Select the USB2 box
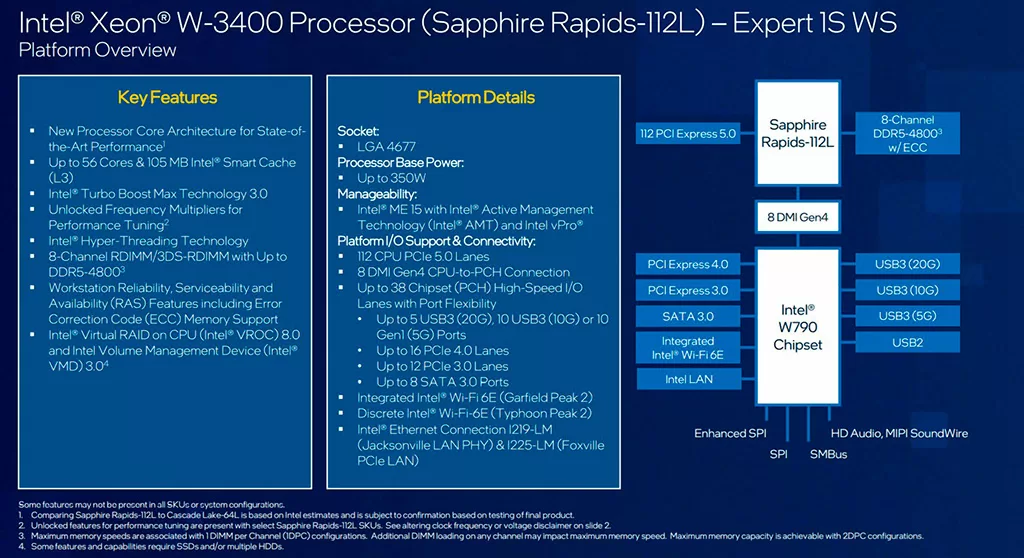 [907, 342]
